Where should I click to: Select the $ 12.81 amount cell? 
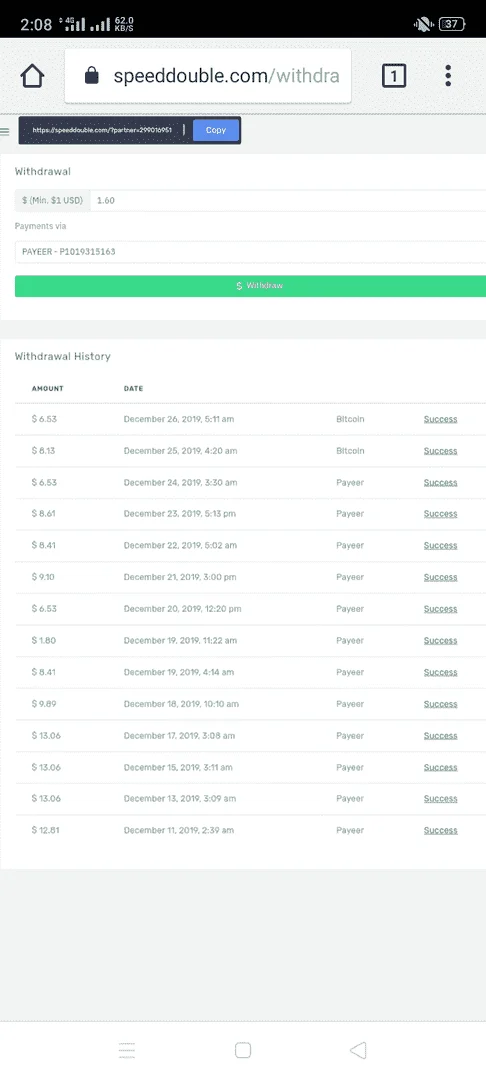tap(46, 830)
